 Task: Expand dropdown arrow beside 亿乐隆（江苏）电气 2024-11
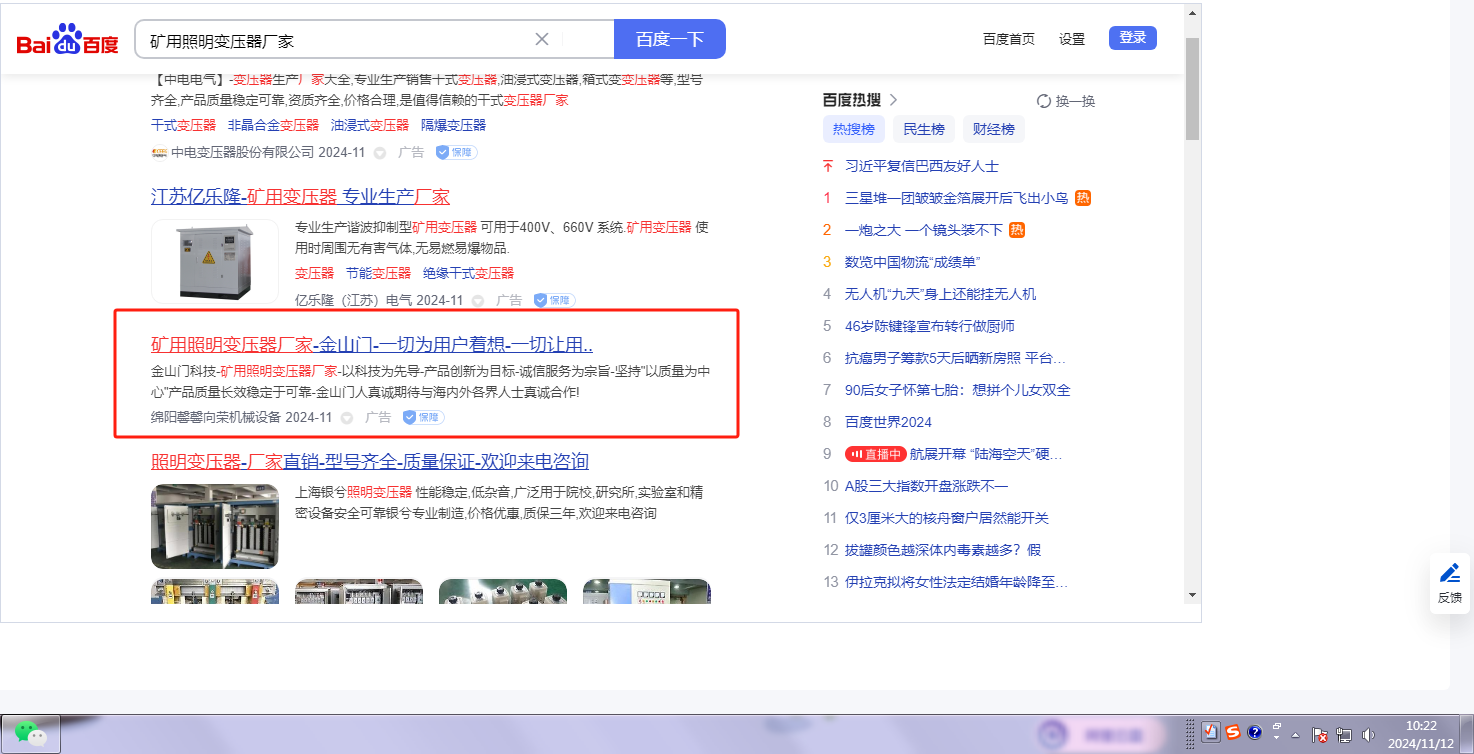(x=478, y=300)
